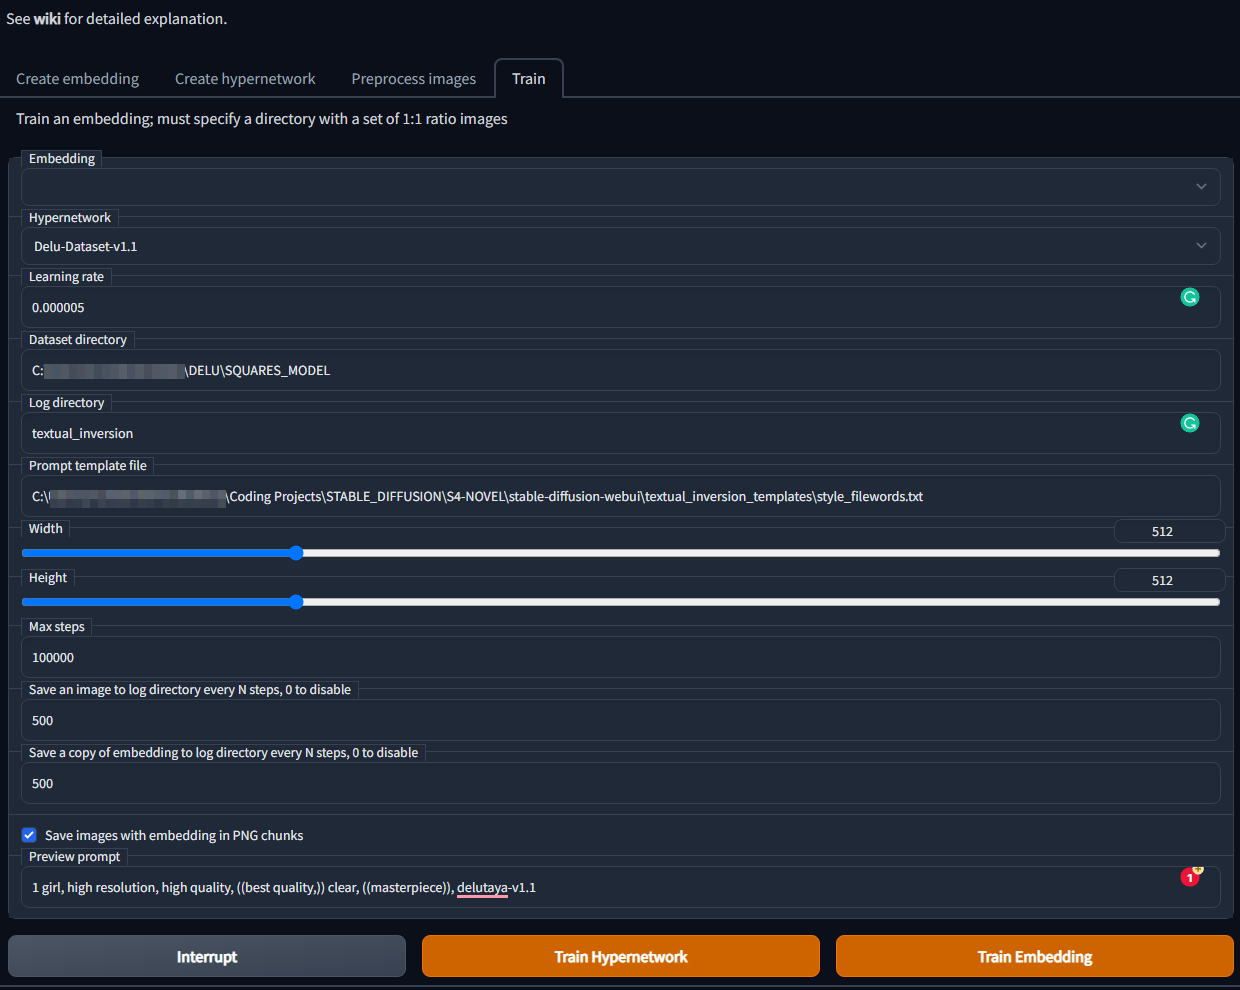Expand the Embedding dropdown

(x=1201, y=186)
